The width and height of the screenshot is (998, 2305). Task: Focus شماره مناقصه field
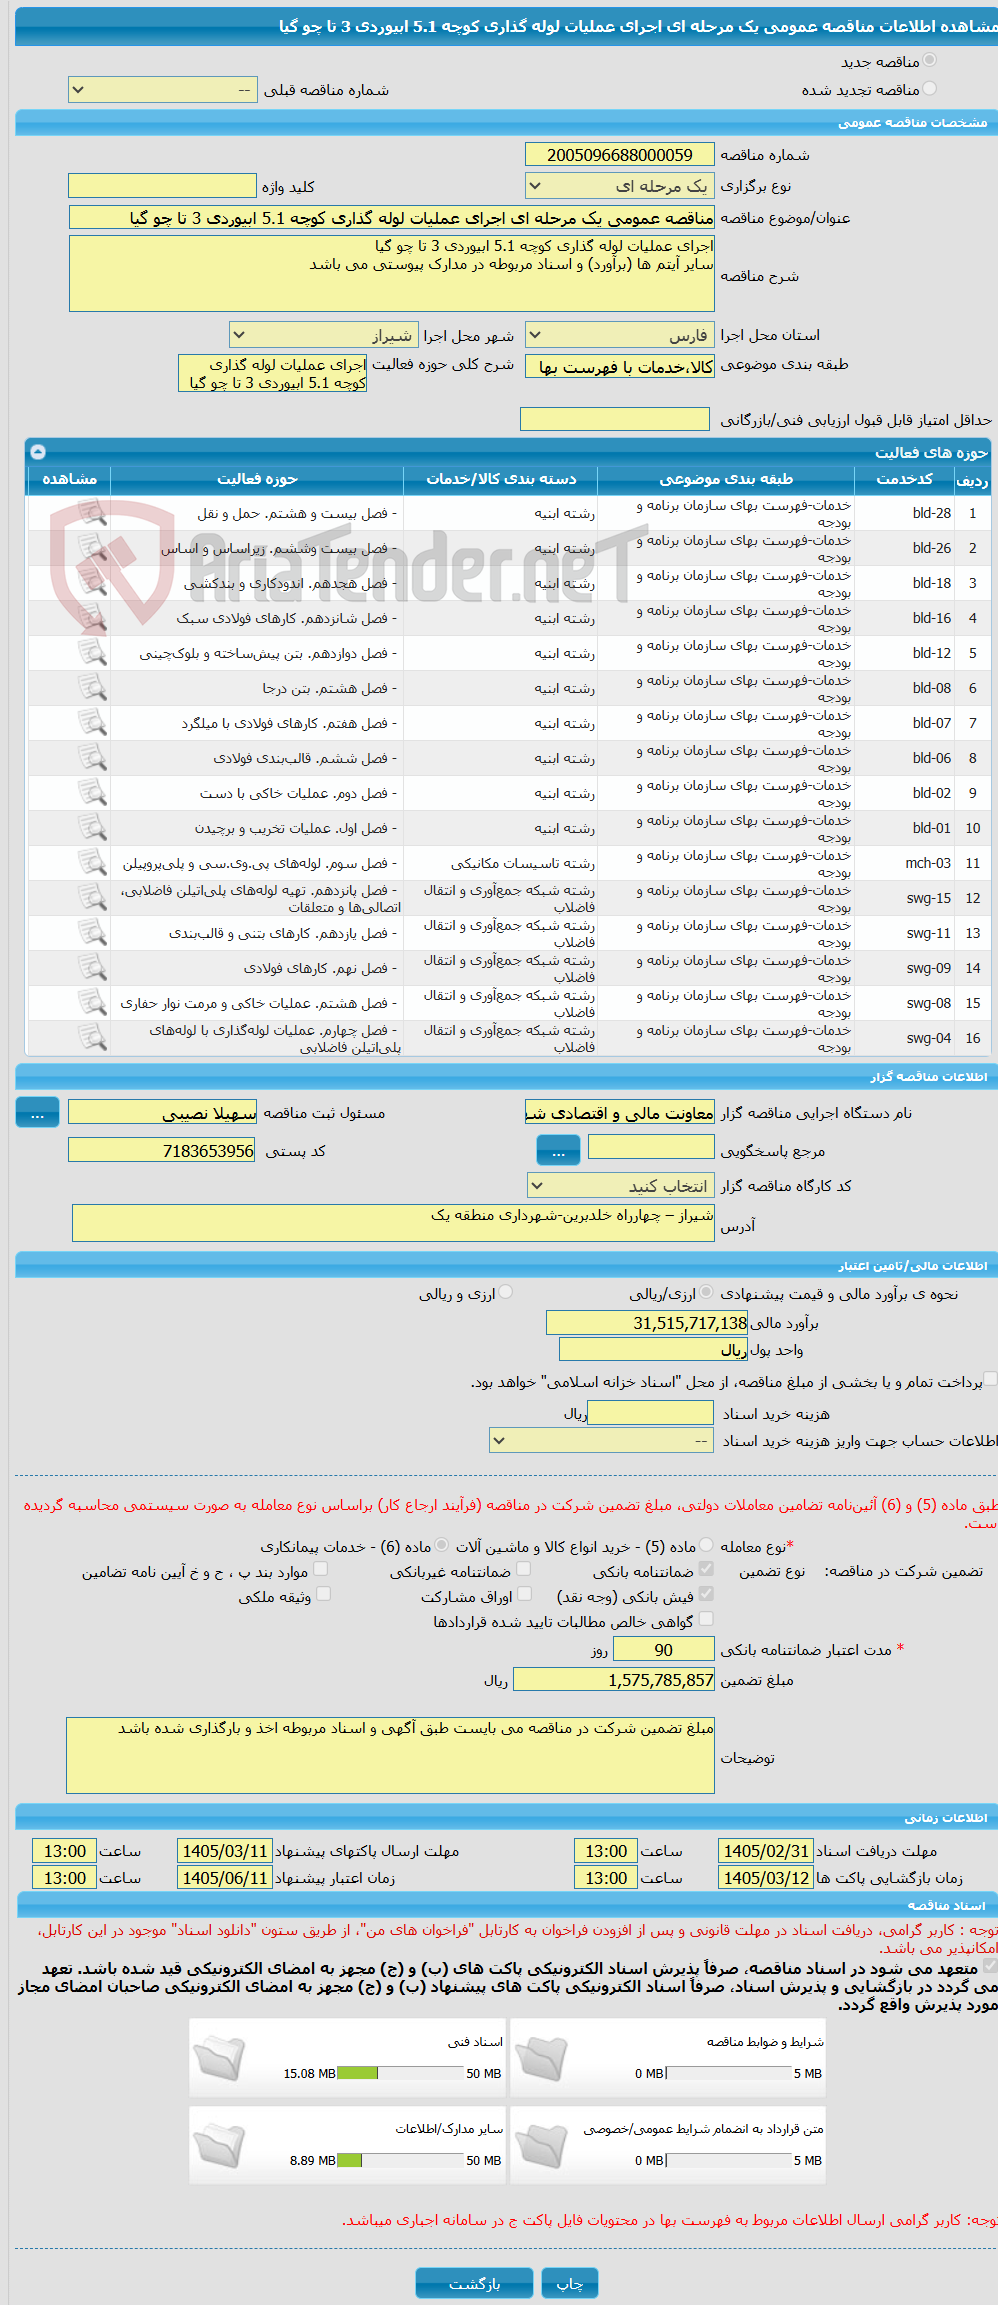[620, 155]
